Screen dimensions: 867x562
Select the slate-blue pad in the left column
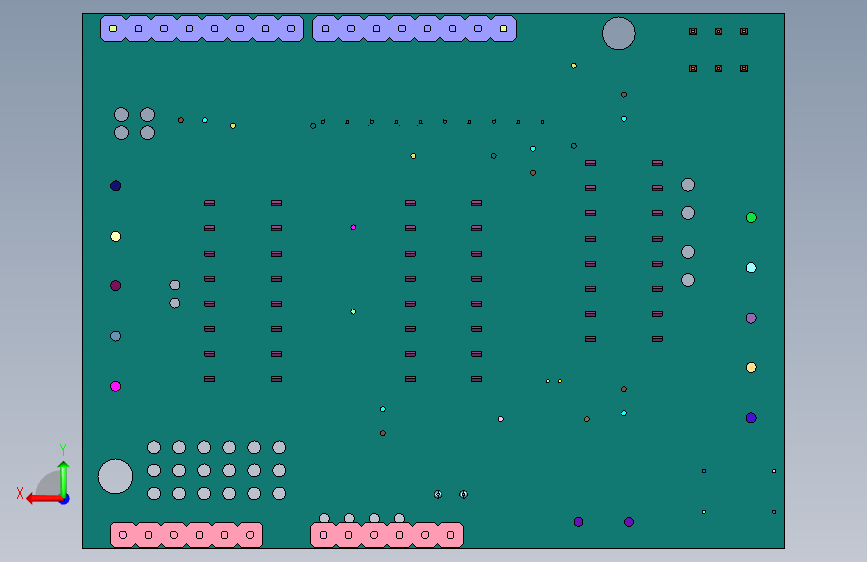[x=116, y=336]
